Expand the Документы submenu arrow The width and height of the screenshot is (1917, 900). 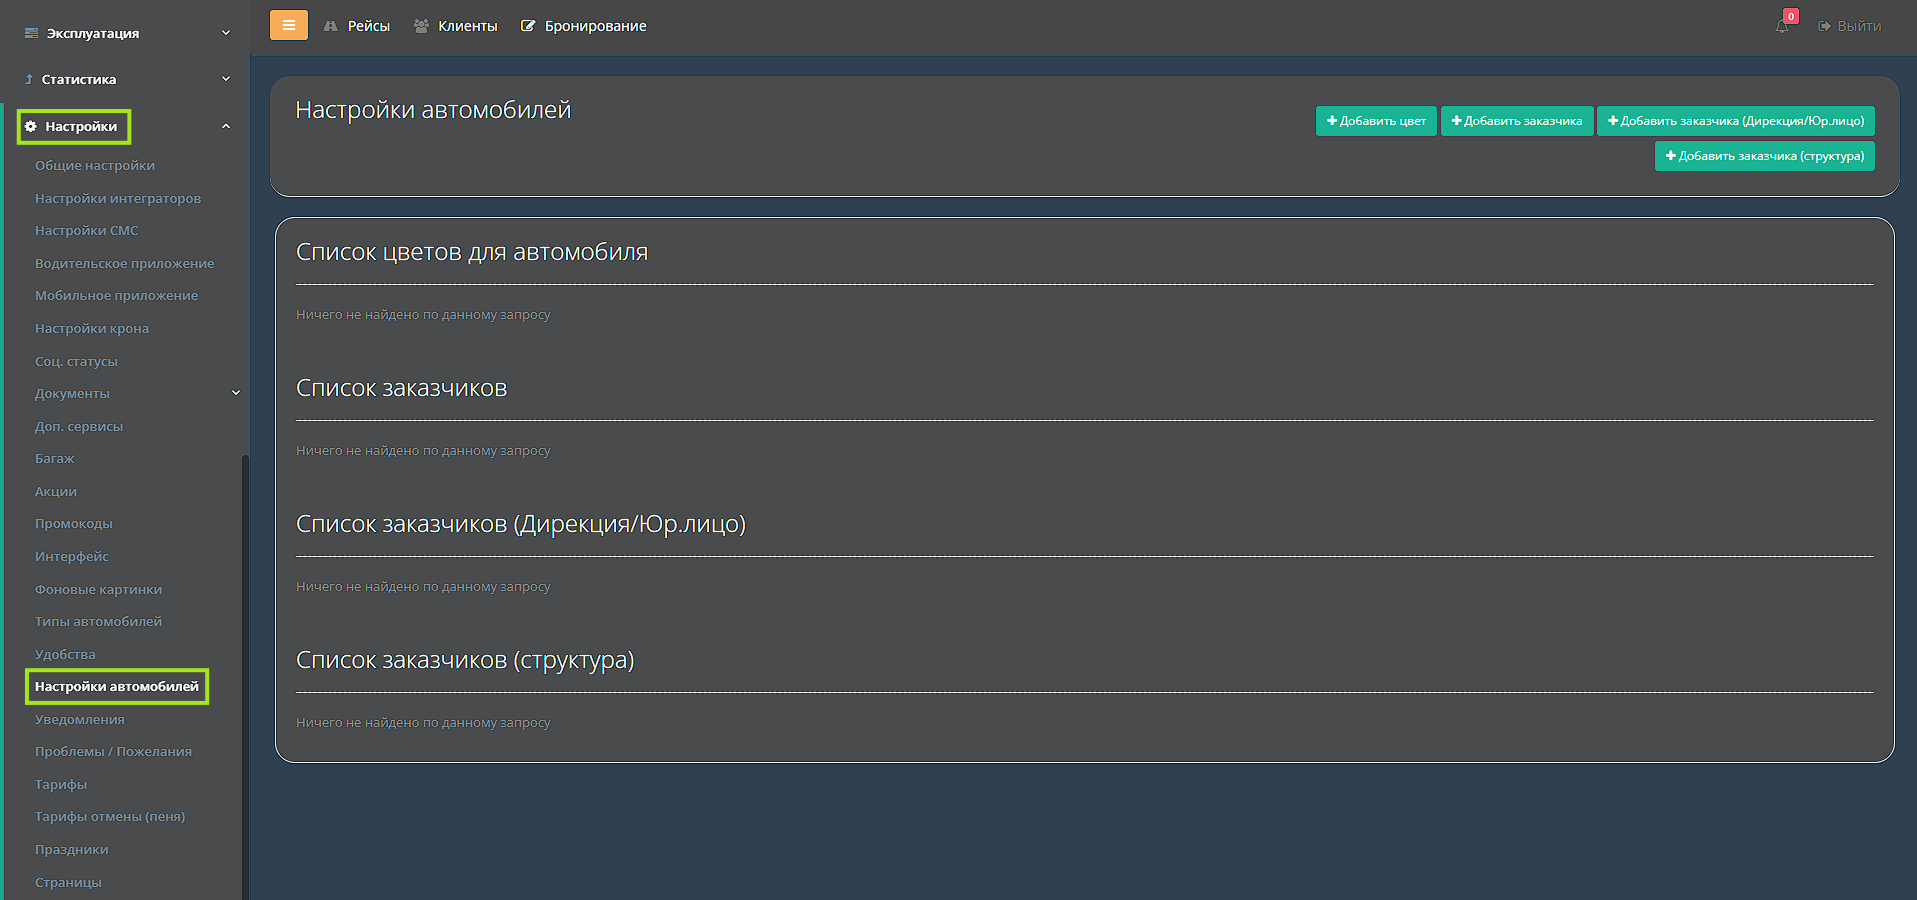(236, 393)
